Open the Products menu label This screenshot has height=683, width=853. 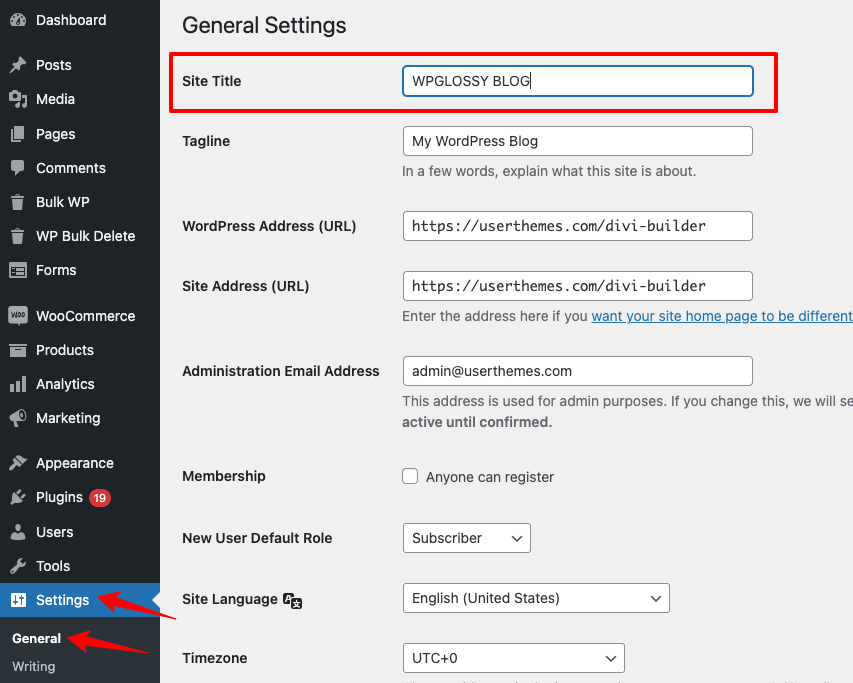pyautogui.click(x=65, y=350)
